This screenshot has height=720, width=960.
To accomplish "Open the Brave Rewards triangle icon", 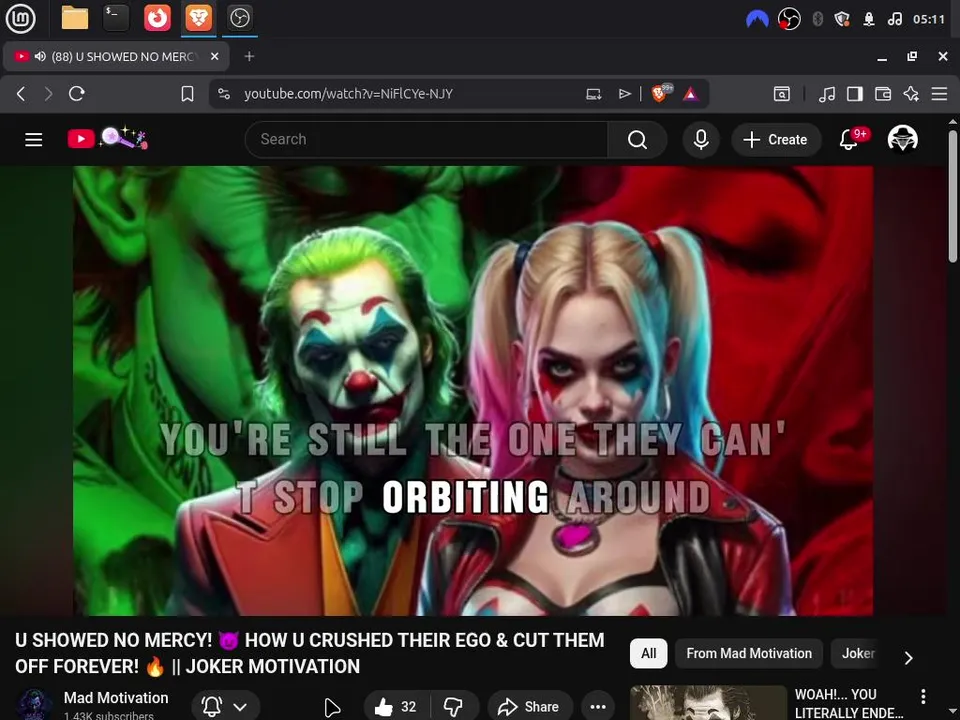I will 691,94.
